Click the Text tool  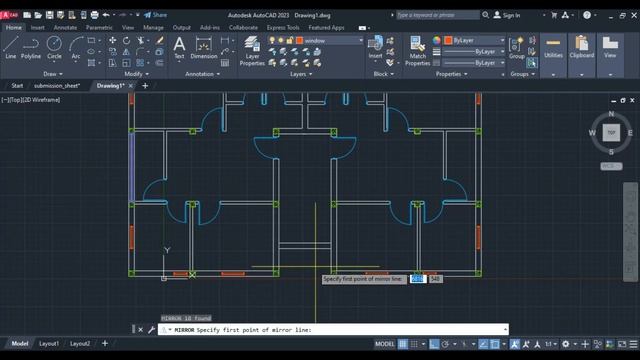(x=179, y=48)
